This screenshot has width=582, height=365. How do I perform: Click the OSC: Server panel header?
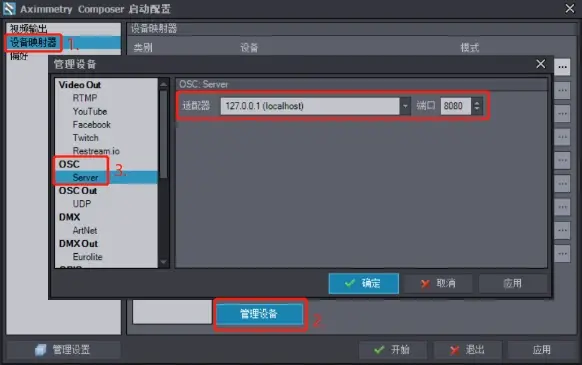click(x=362, y=84)
